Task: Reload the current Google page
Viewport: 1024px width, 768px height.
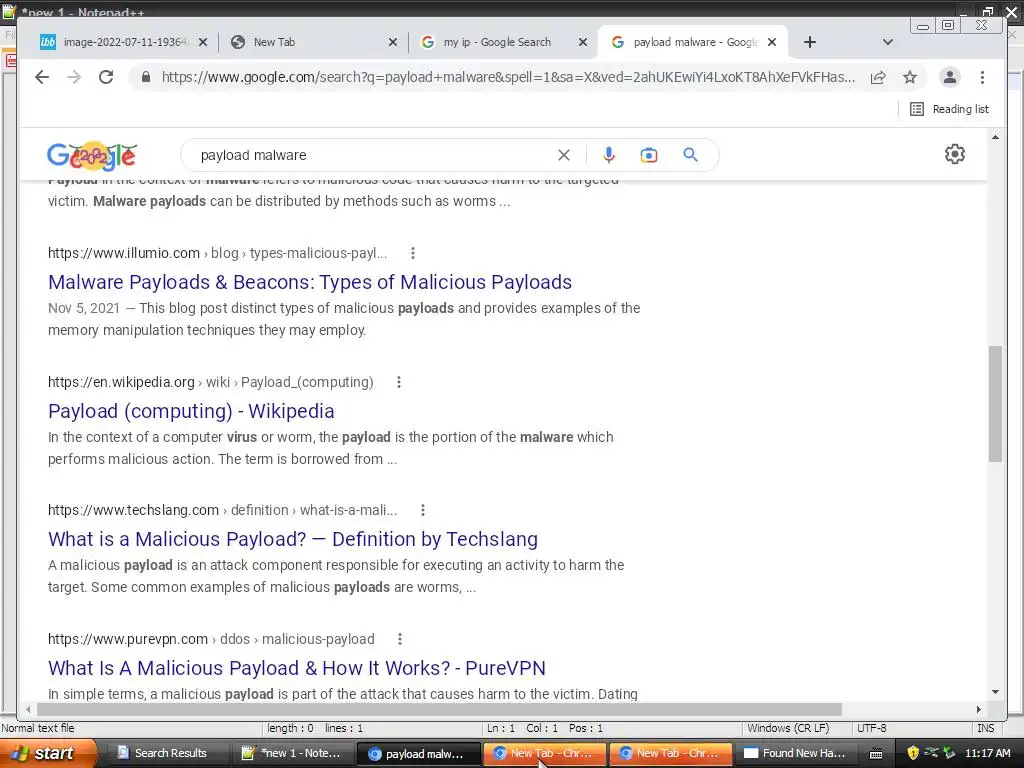Action: click(106, 77)
